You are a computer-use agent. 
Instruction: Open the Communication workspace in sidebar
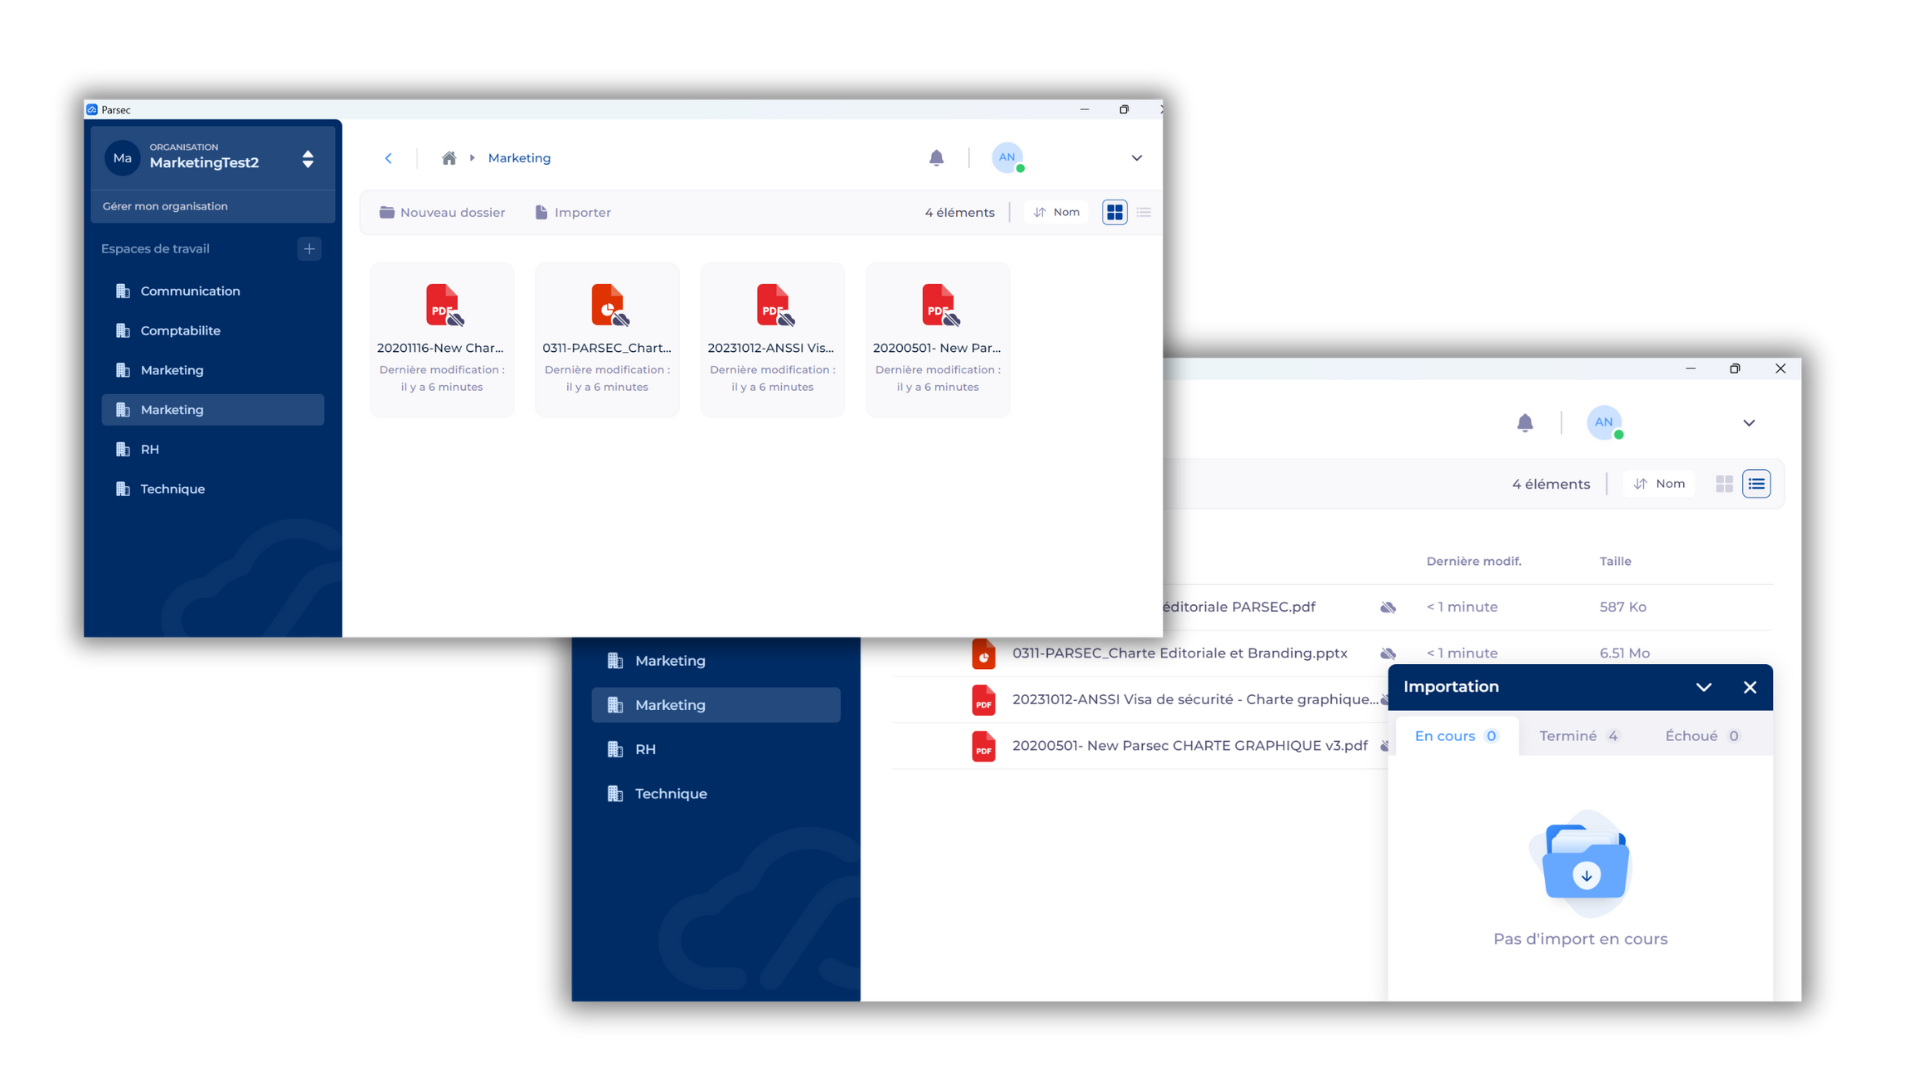(190, 291)
